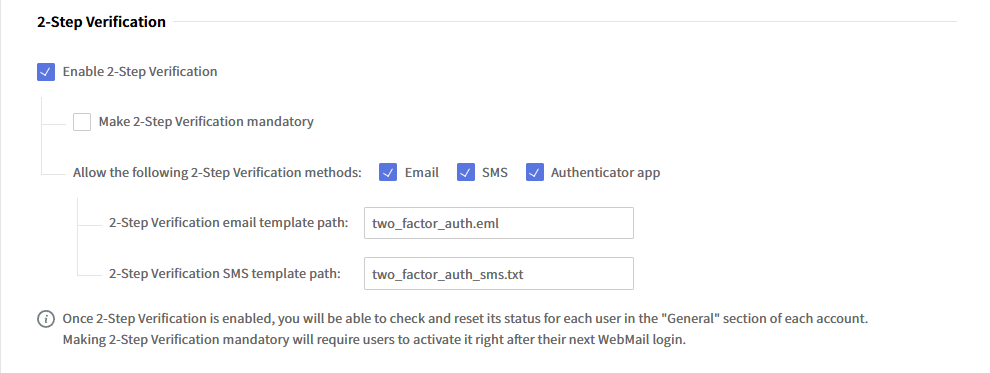The image size is (990, 373).
Task: Focus the email template path field
Action: click(x=499, y=223)
